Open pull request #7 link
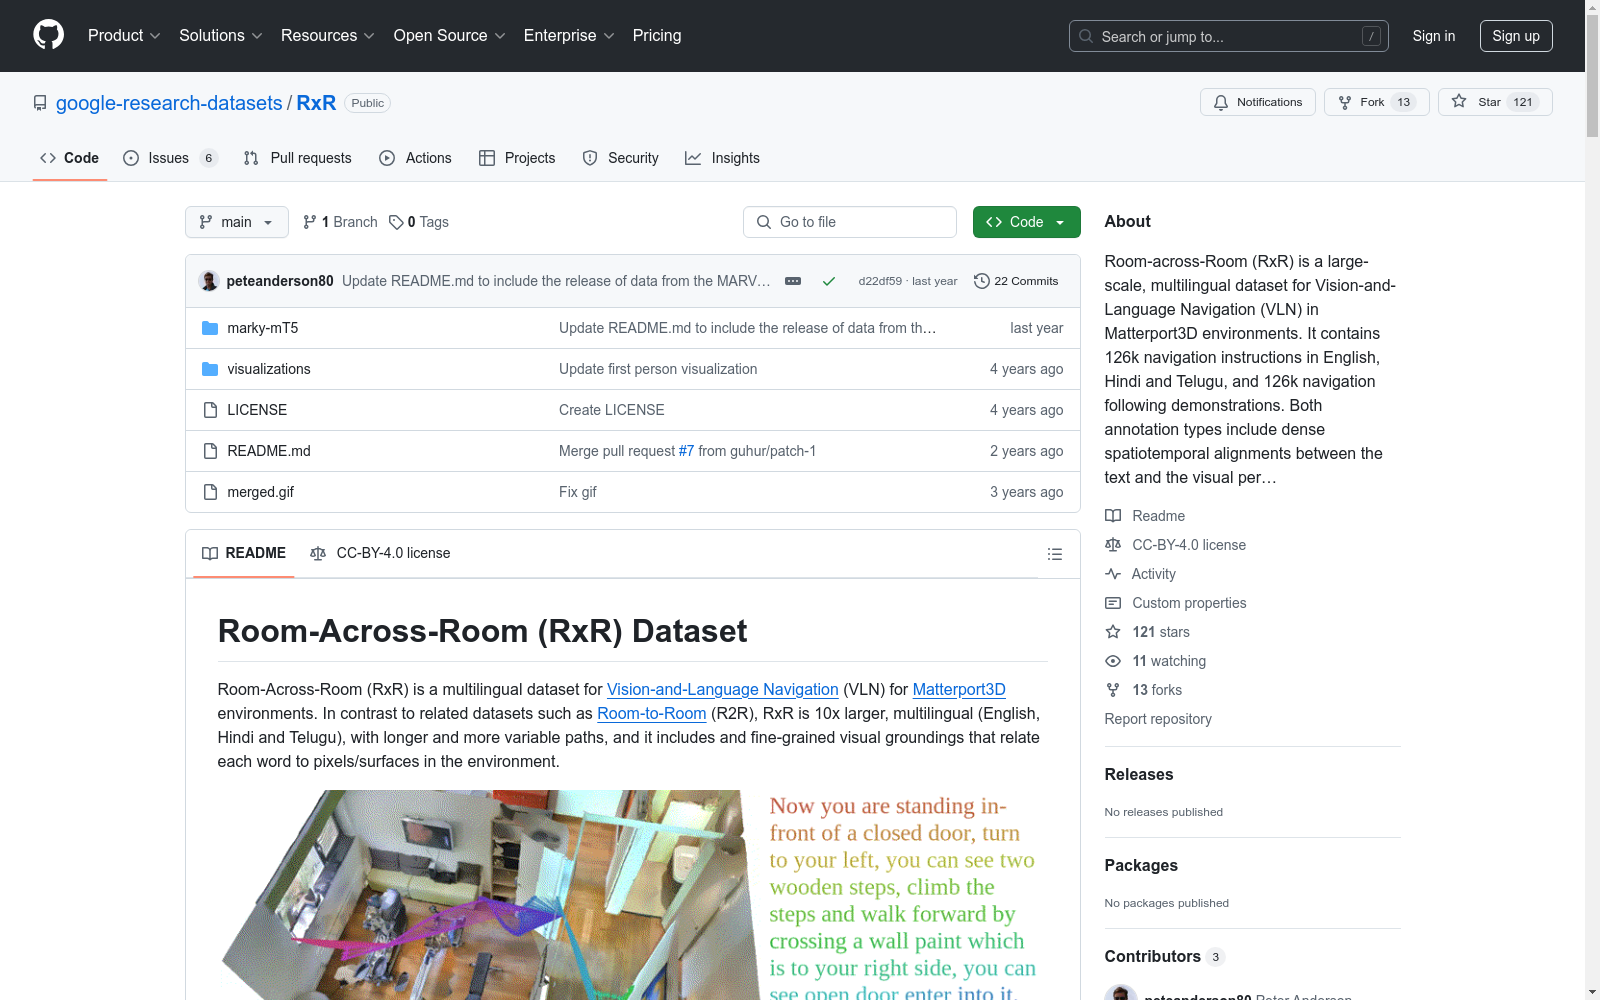Image resolution: width=1600 pixels, height=1000 pixels. pos(686,451)
